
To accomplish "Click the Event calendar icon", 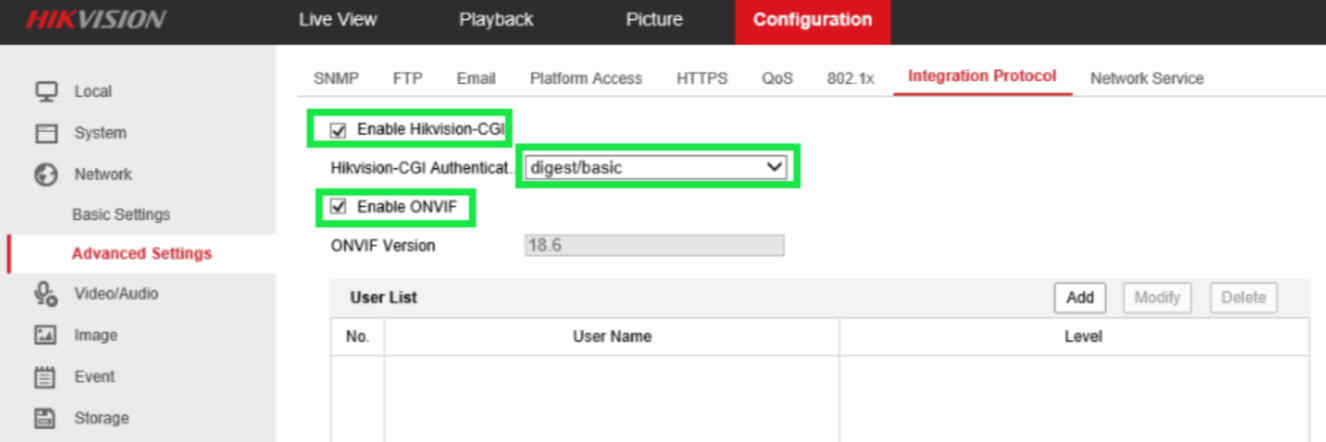I will click(46, 377).
